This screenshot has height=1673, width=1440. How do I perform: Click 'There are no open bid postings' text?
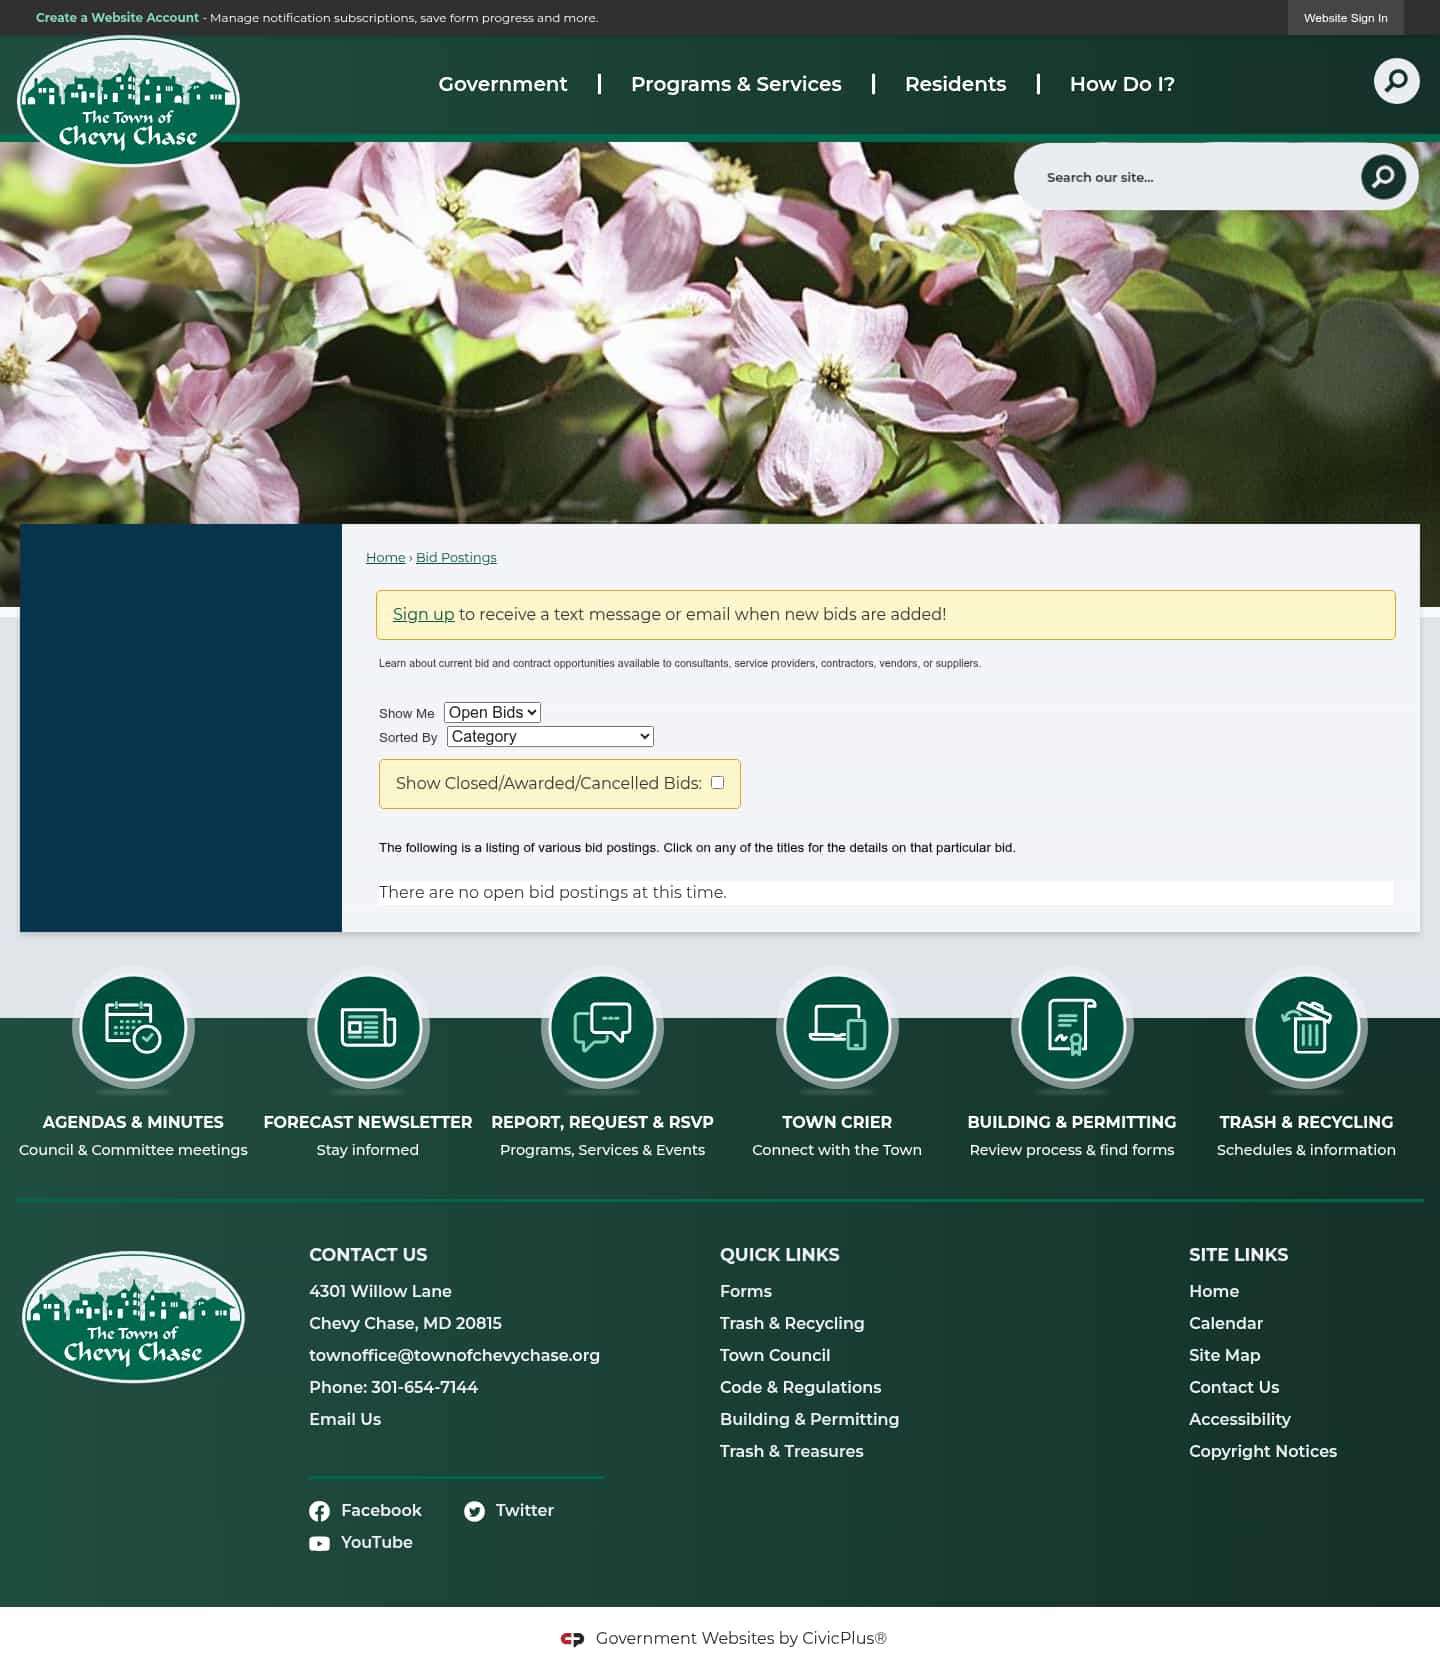click(553, 892)
